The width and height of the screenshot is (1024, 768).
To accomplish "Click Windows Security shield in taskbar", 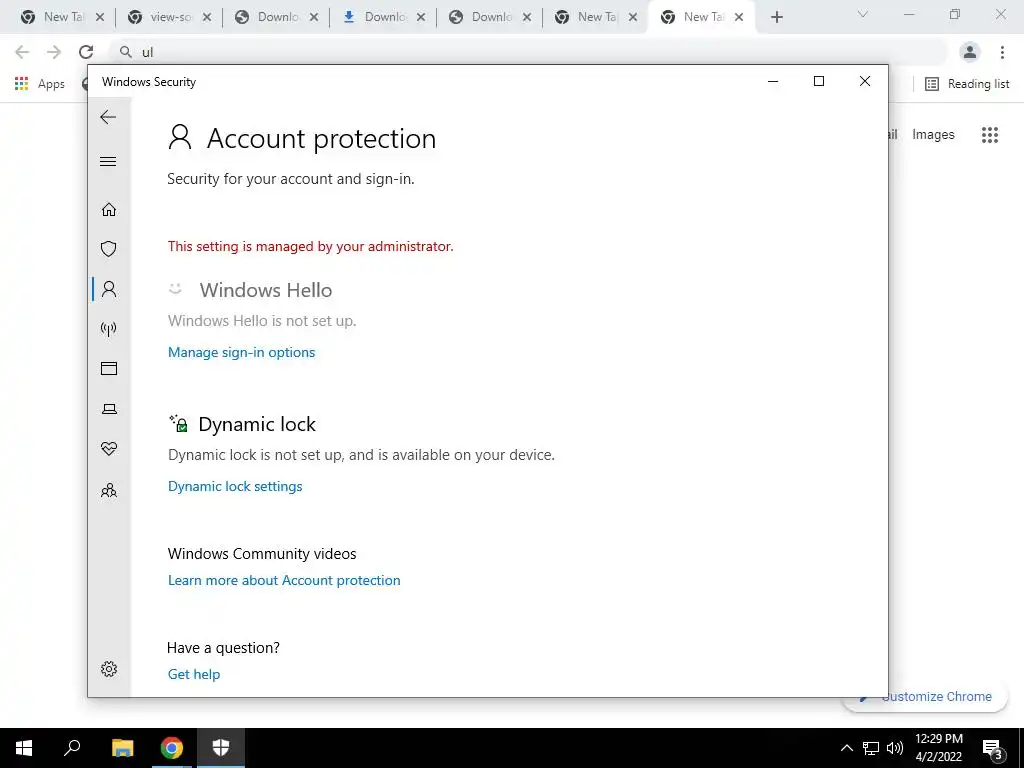I will (x=221, y=748).
